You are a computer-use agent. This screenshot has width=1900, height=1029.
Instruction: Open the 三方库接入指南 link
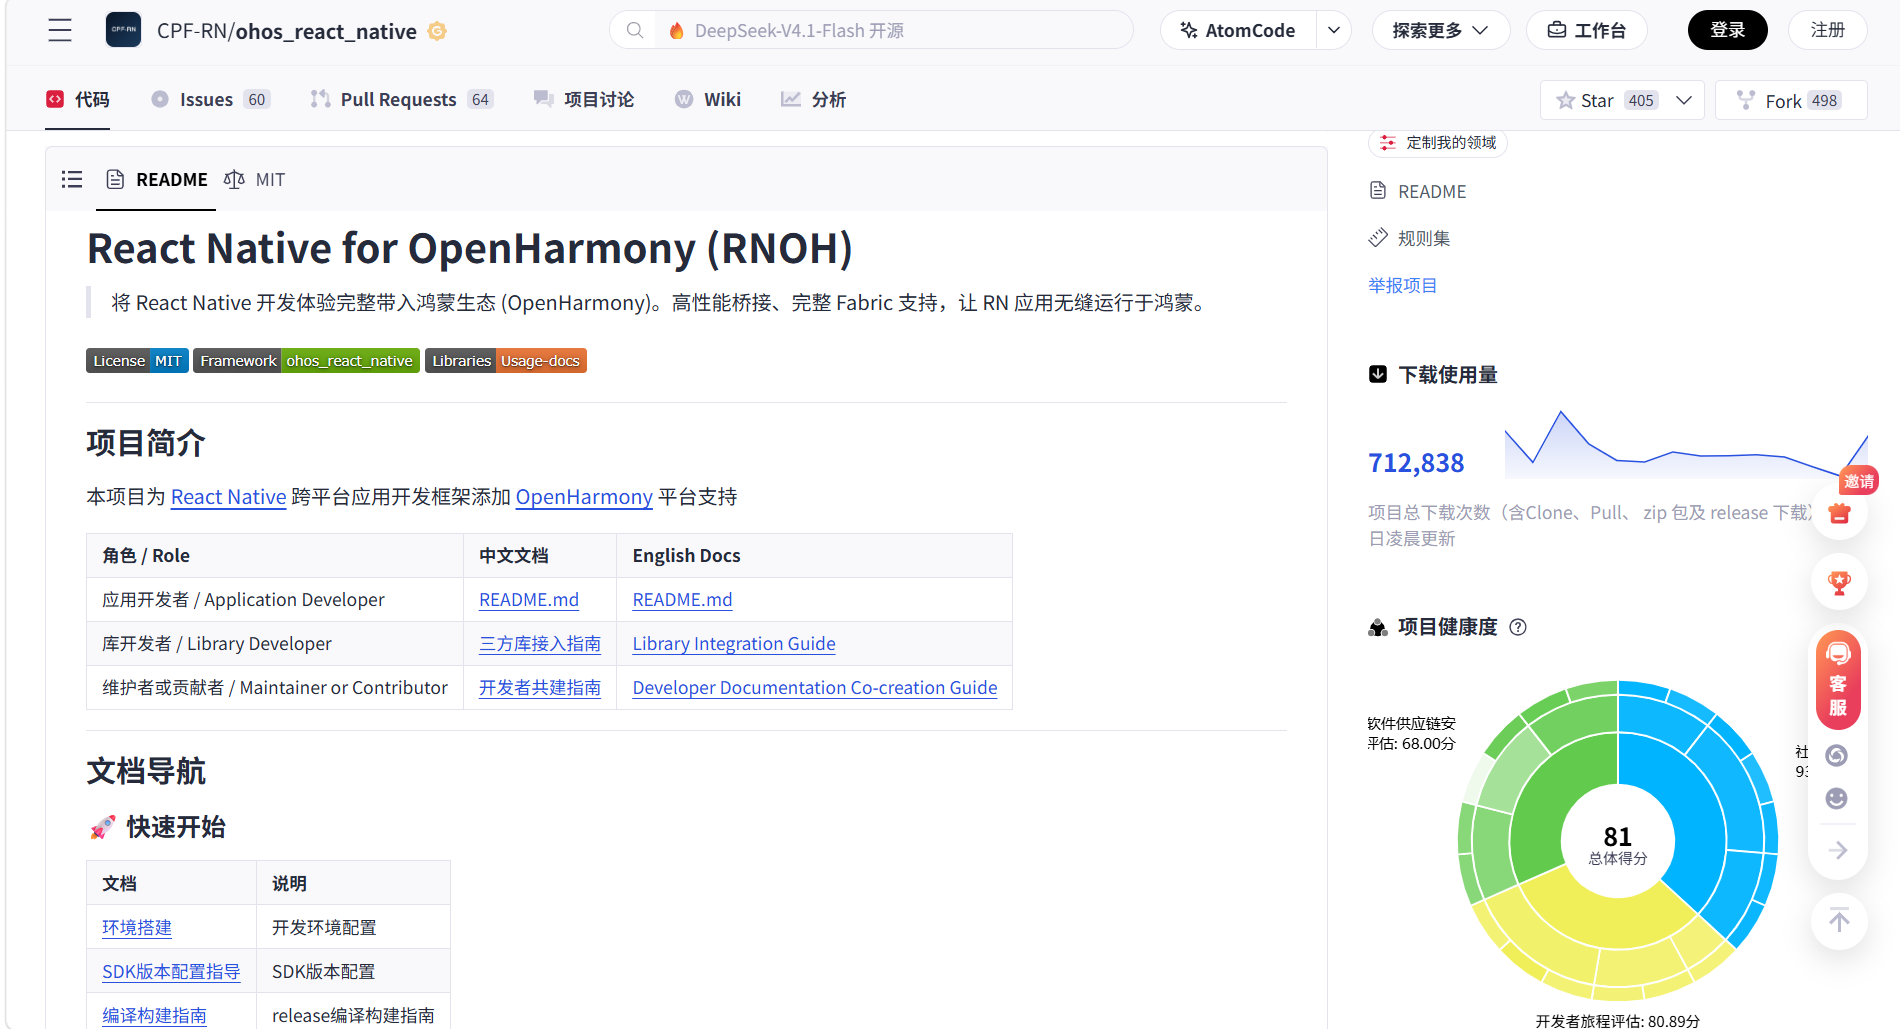540,643
